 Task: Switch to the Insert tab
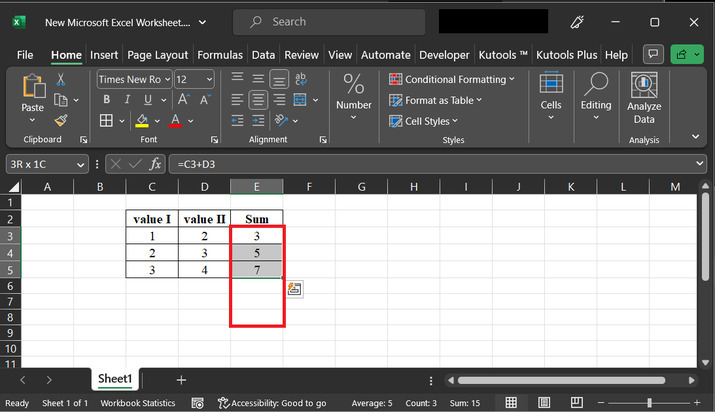(104, 55)
